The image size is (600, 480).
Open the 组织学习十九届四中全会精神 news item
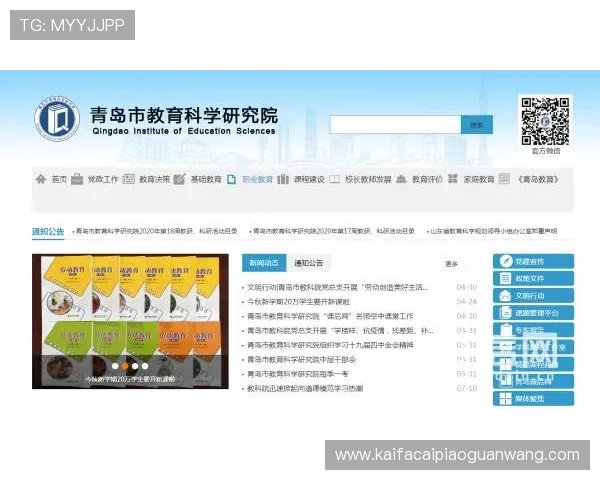click(x=330, y=345)
